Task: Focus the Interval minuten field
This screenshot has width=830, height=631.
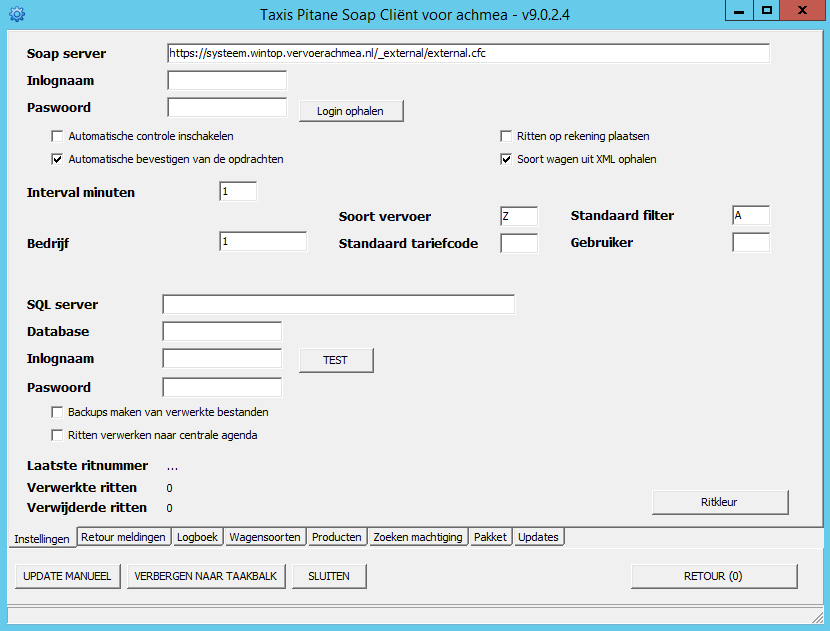Action: tap(238, 191)
